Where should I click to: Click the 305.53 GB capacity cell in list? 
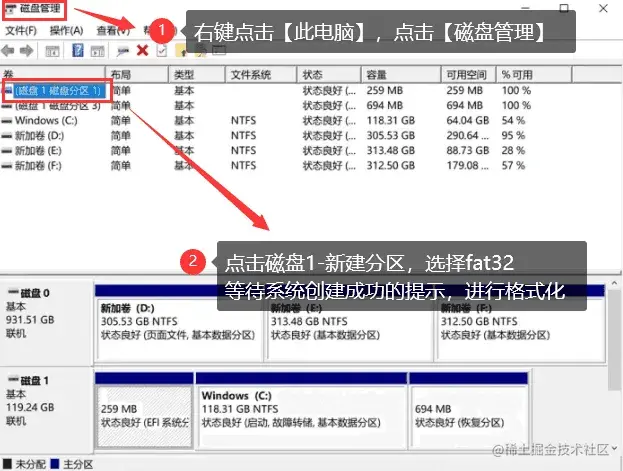click(x=391, y=136)
